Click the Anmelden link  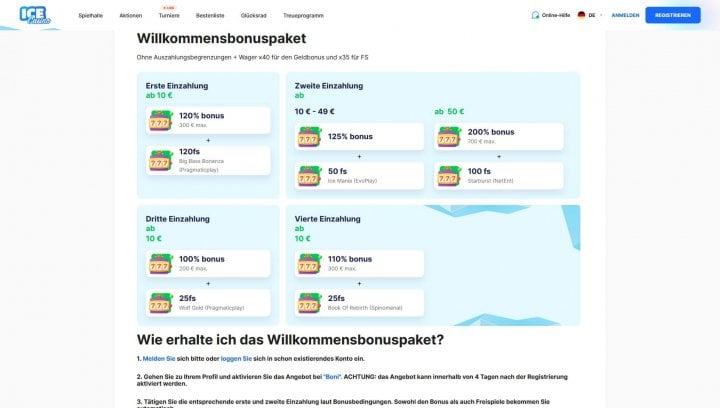pyautogui.click(x=625, y=15)
